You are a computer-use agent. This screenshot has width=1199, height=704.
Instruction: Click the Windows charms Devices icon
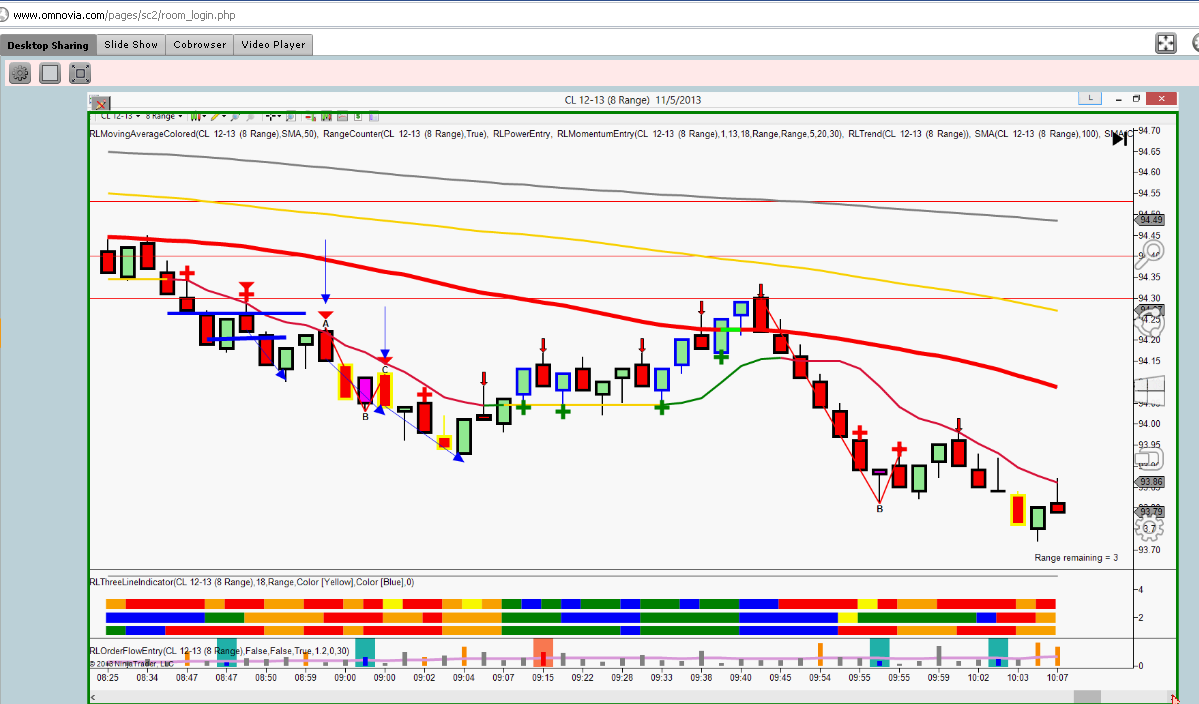(1149, 459)
